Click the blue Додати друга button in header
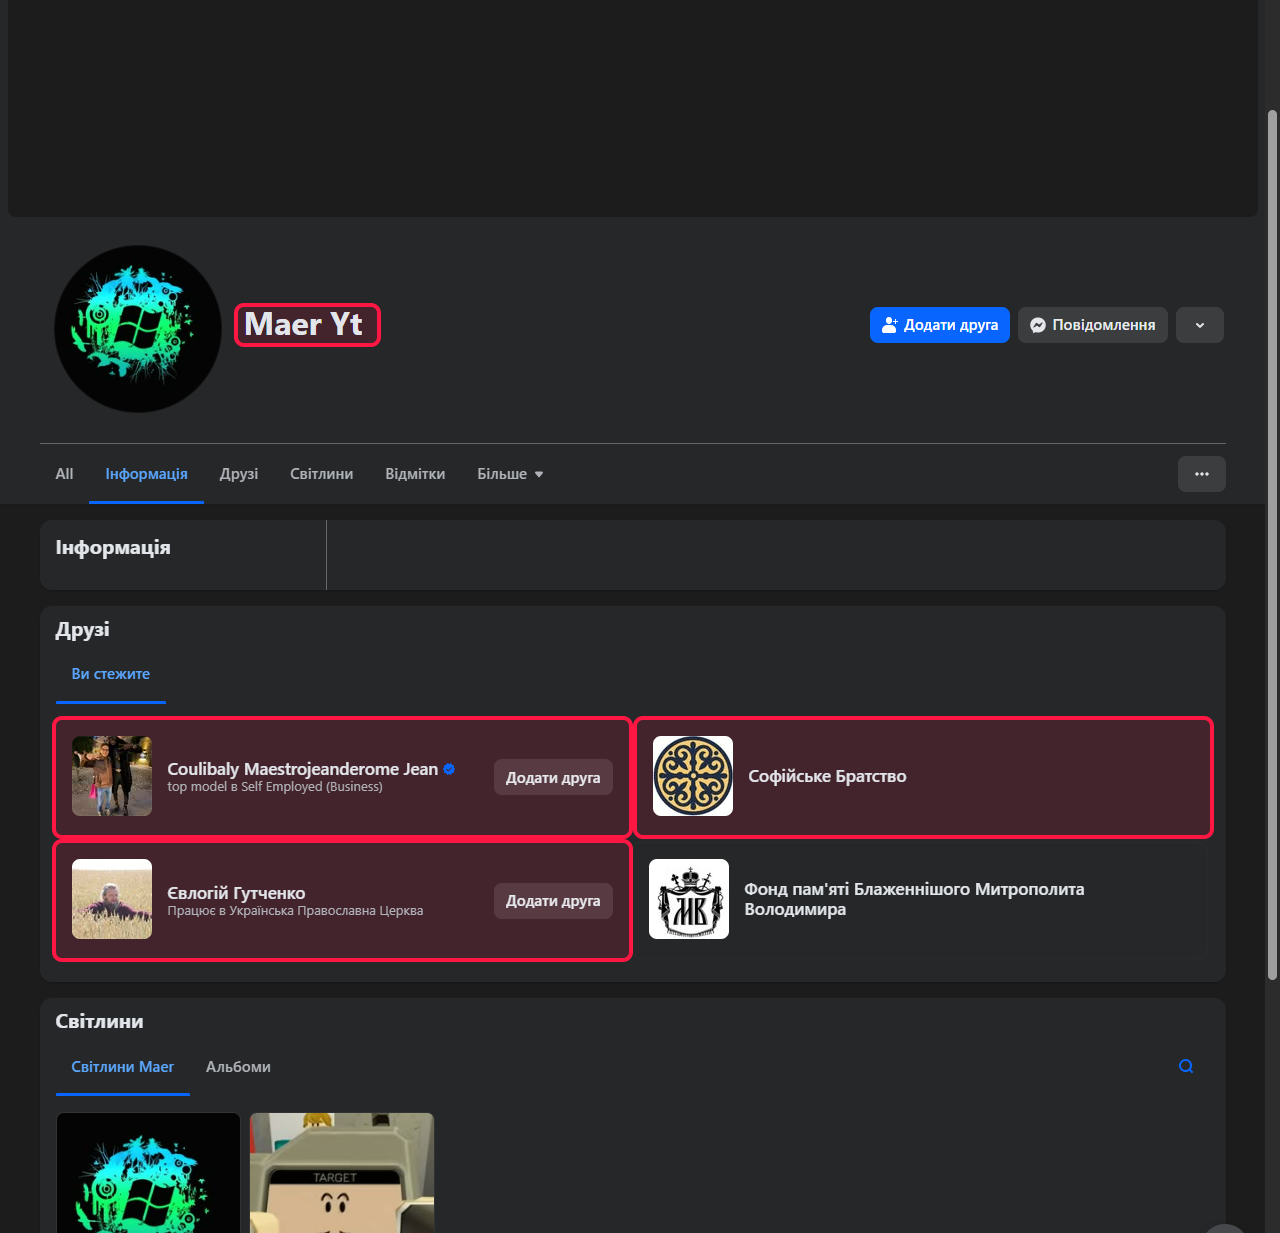1280x1233 pixels. [940, 325]
